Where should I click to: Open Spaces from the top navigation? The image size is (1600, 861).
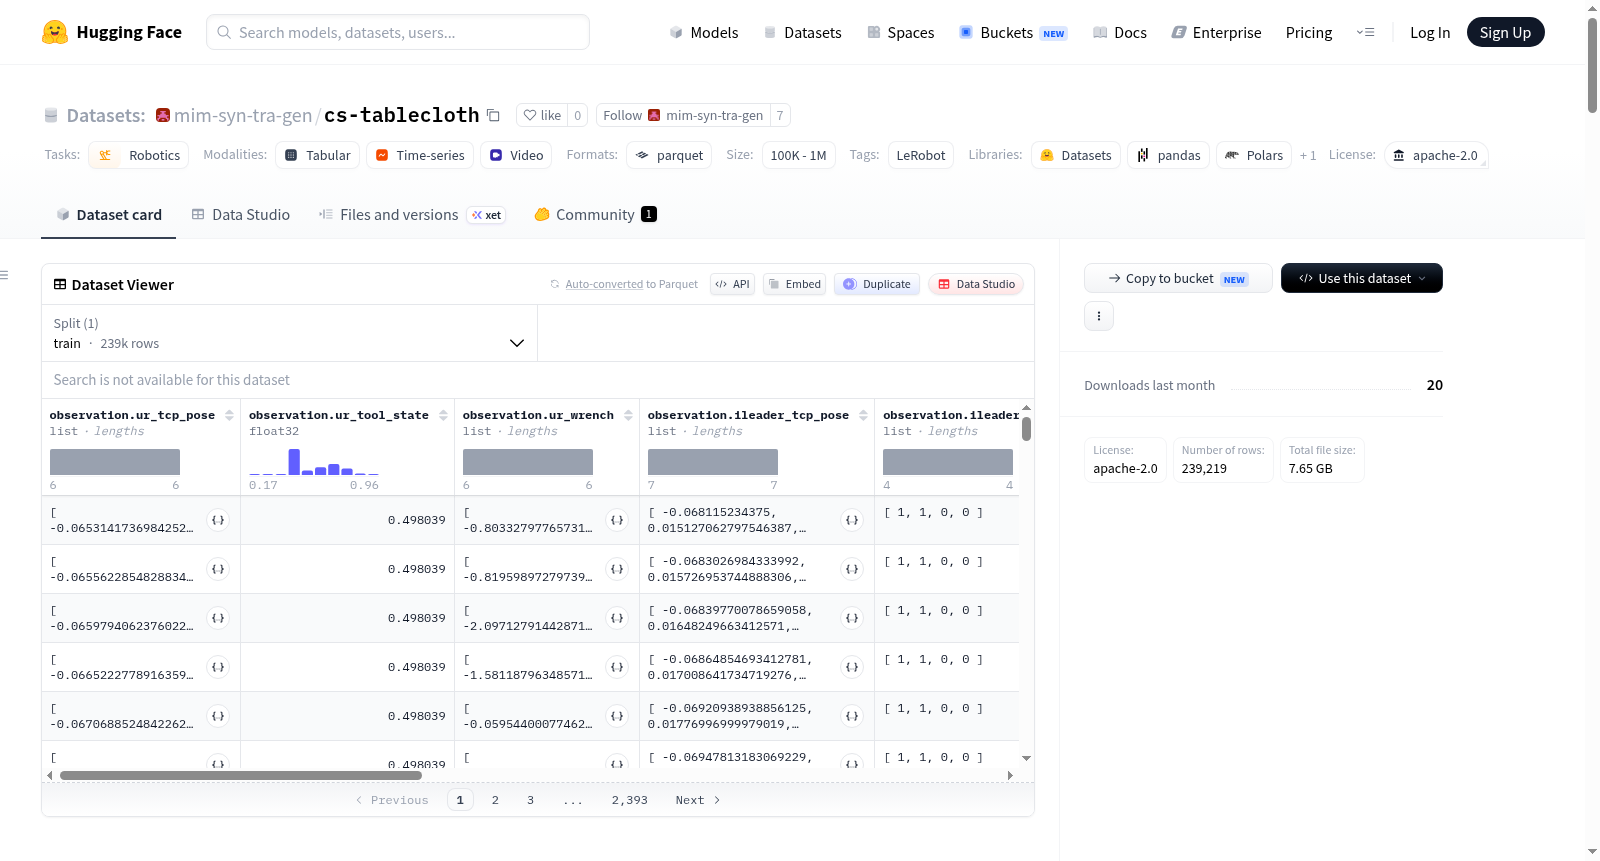[900, 33]
